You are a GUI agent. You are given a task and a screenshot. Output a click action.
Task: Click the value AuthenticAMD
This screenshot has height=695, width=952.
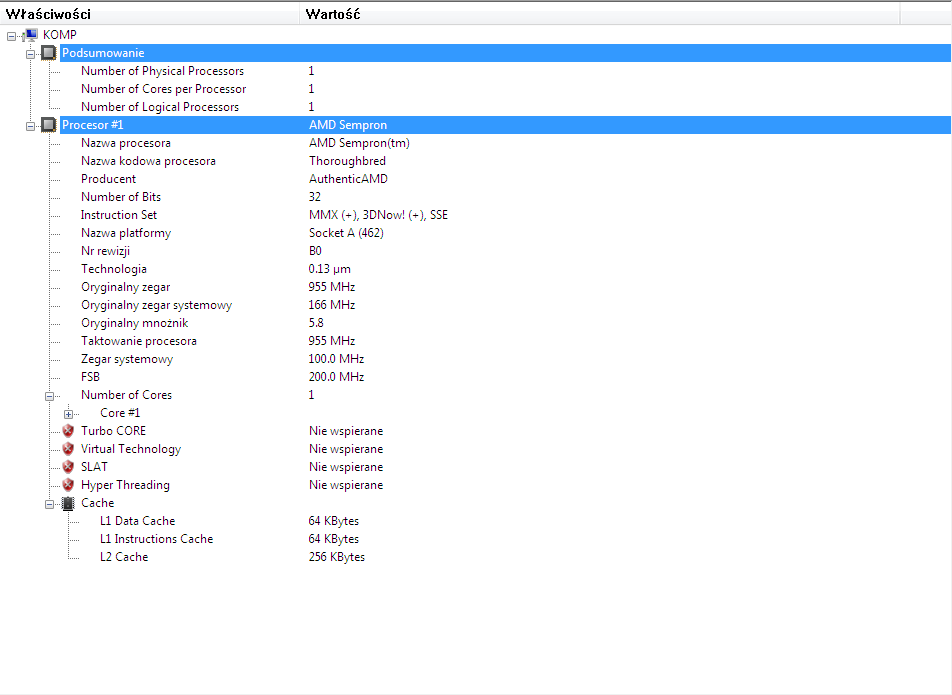point(348,179)
